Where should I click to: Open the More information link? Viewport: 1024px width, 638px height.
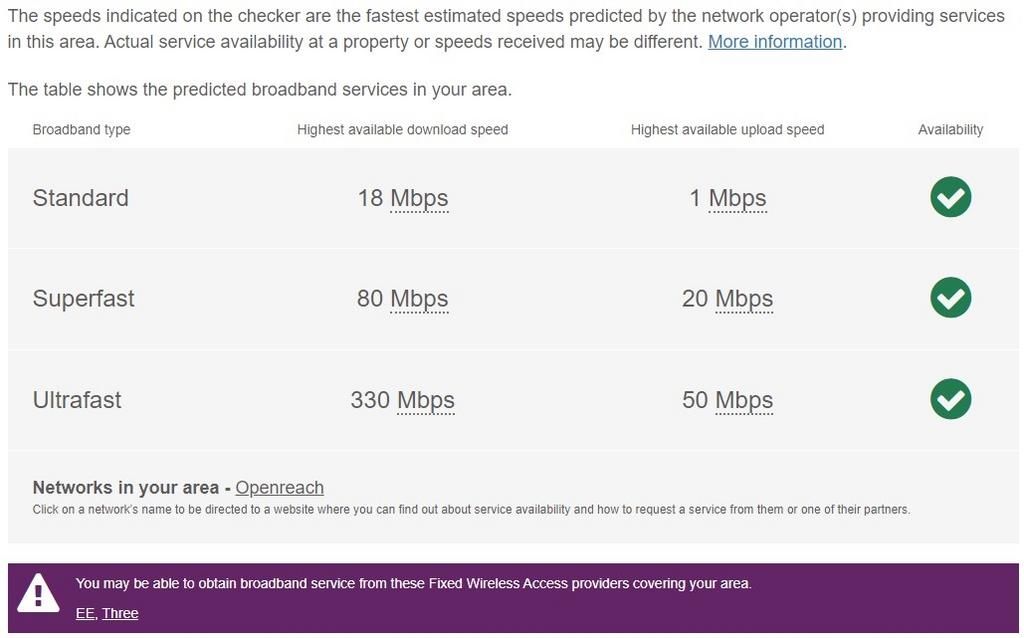coord(775,42)
